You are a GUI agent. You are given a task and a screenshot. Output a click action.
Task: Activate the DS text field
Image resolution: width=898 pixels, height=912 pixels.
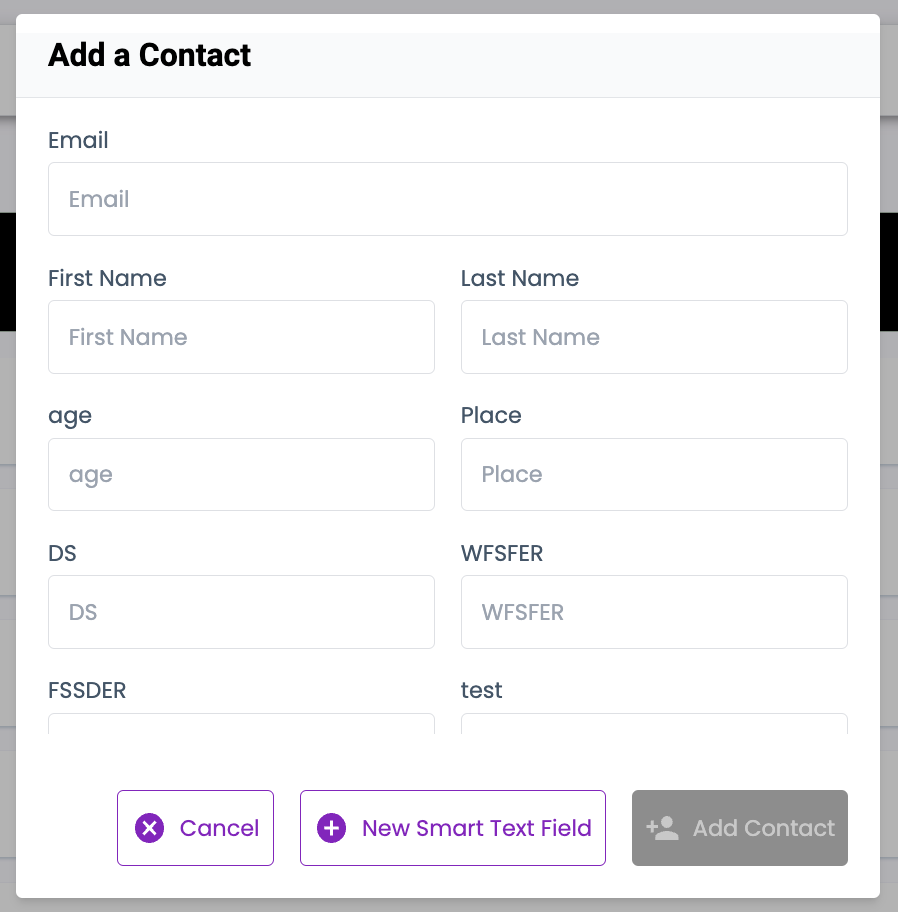coord(241,612)
